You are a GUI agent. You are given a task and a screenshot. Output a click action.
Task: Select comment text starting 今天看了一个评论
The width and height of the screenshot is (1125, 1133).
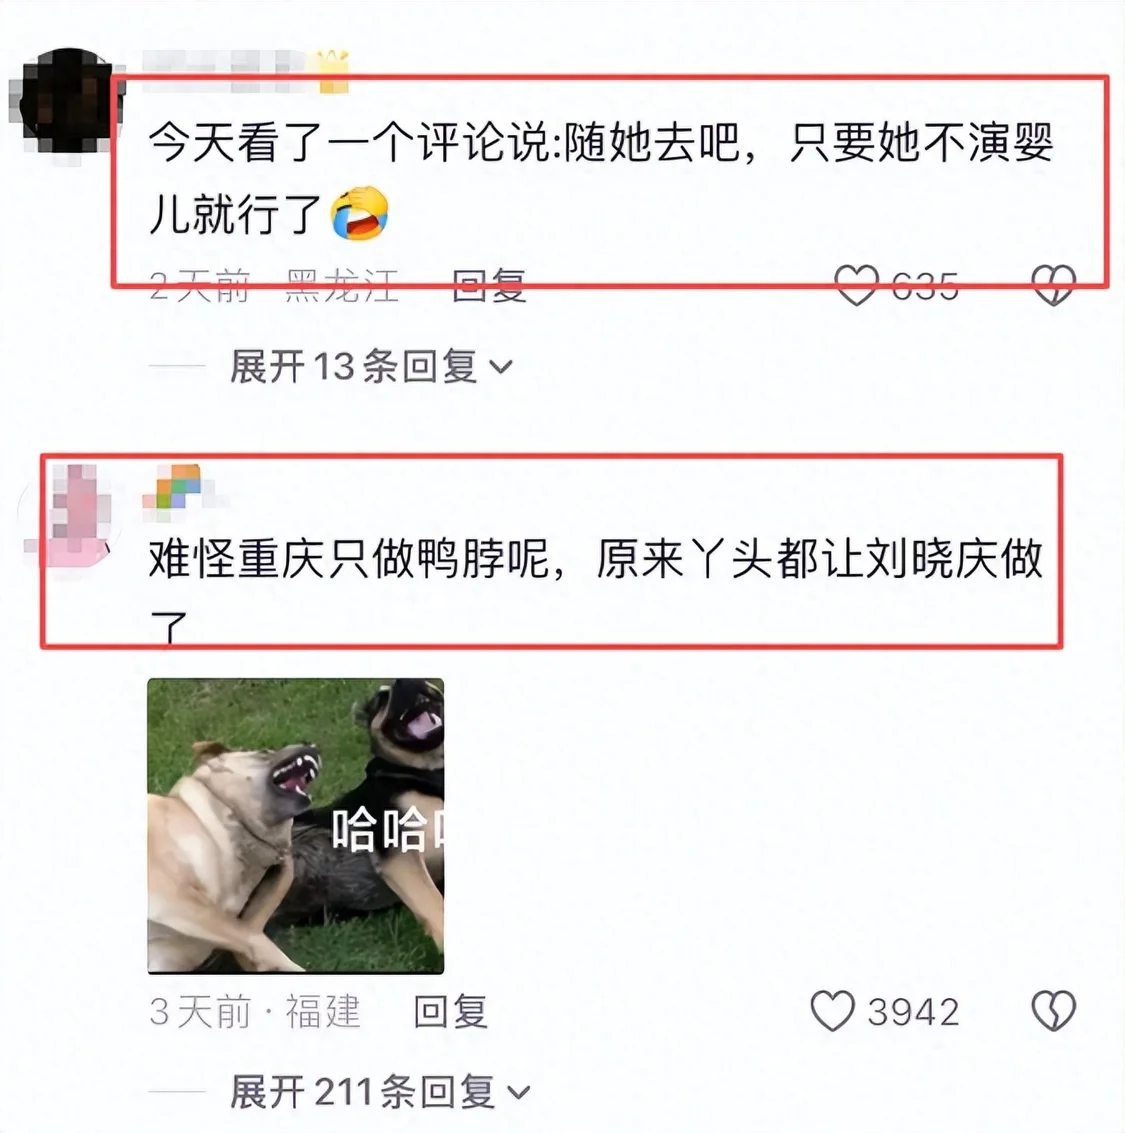601,178
